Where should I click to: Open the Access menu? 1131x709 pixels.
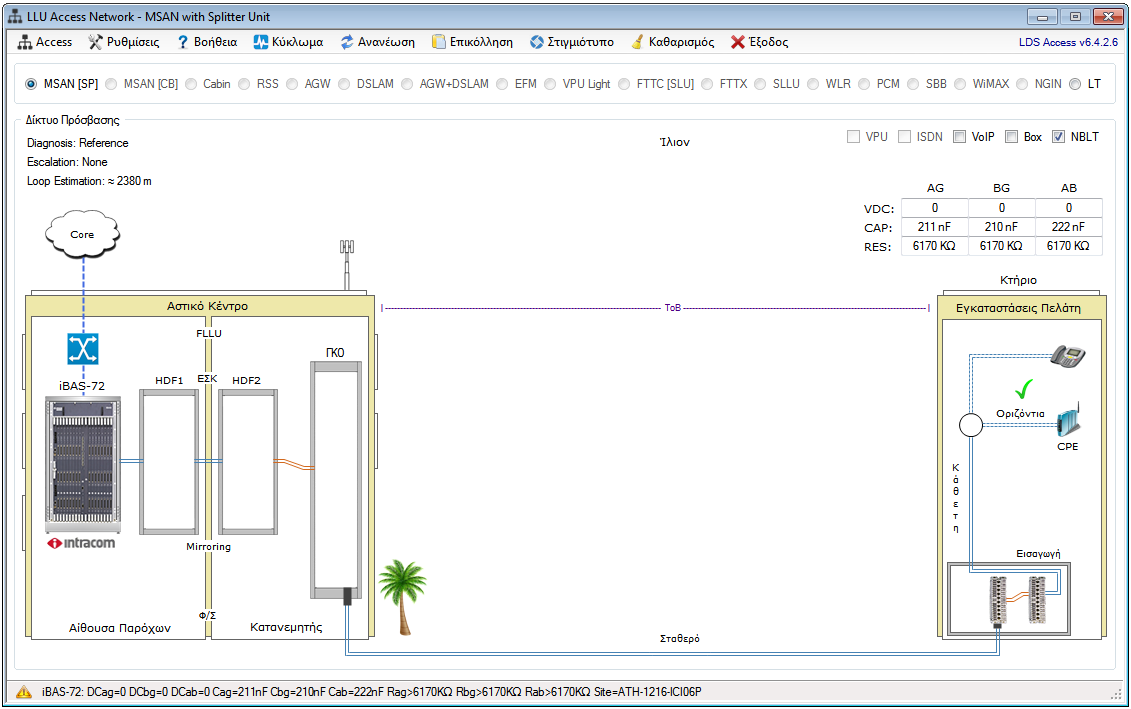click(45, 42)
